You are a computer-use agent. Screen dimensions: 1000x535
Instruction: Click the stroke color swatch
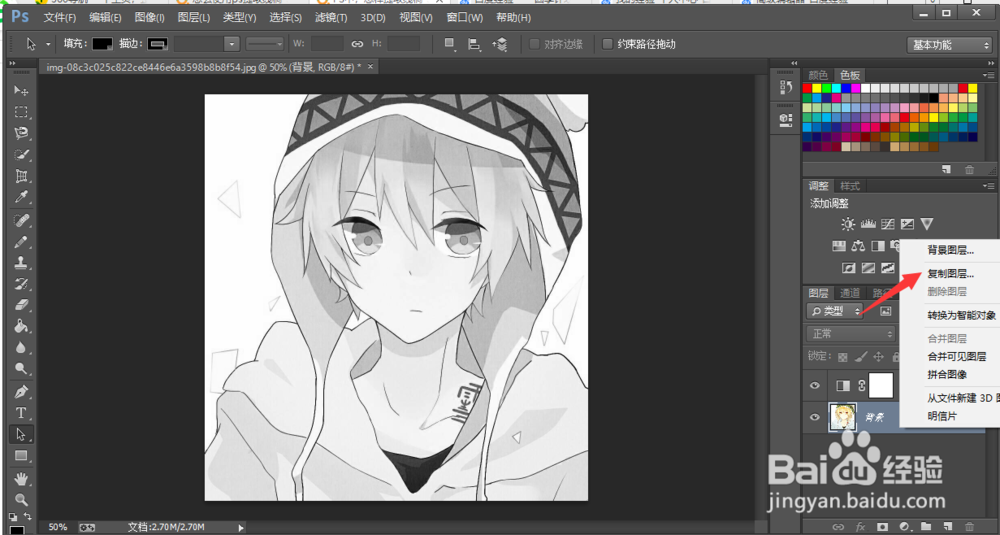[157, 44]
